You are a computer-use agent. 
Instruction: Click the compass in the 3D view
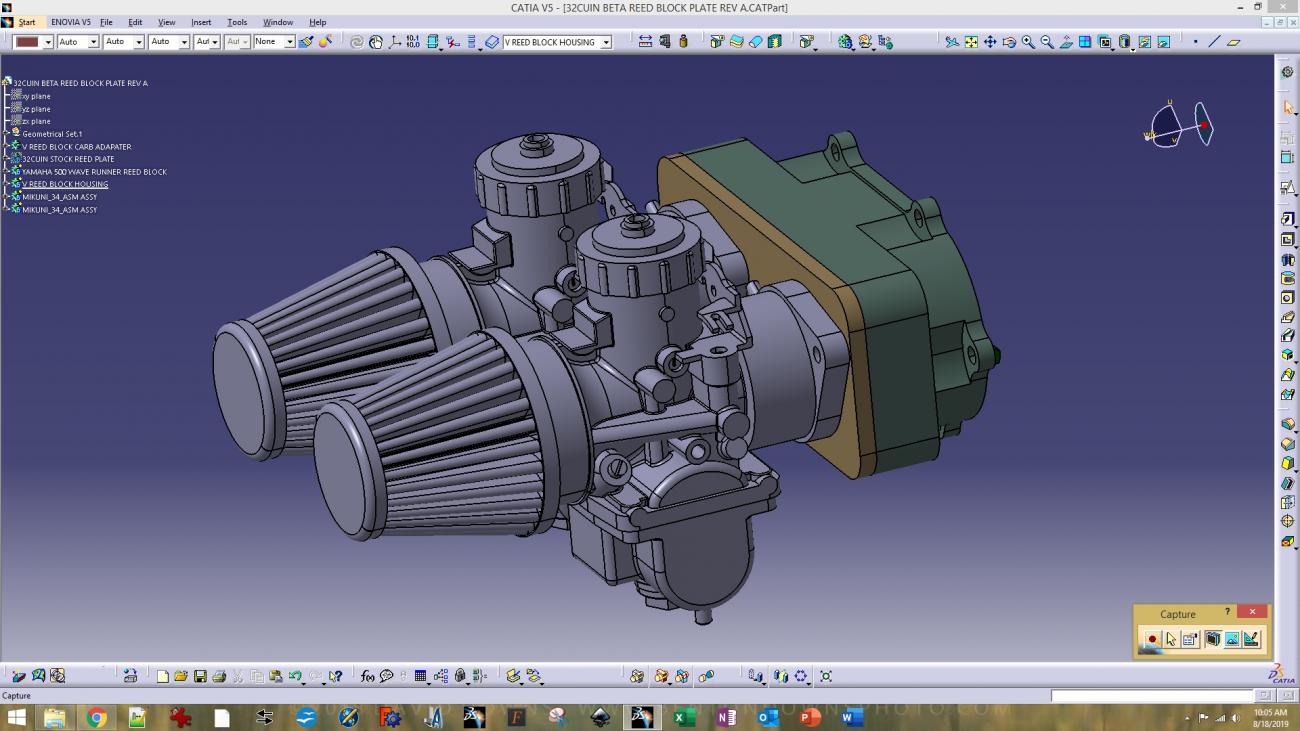point(1180,125)
